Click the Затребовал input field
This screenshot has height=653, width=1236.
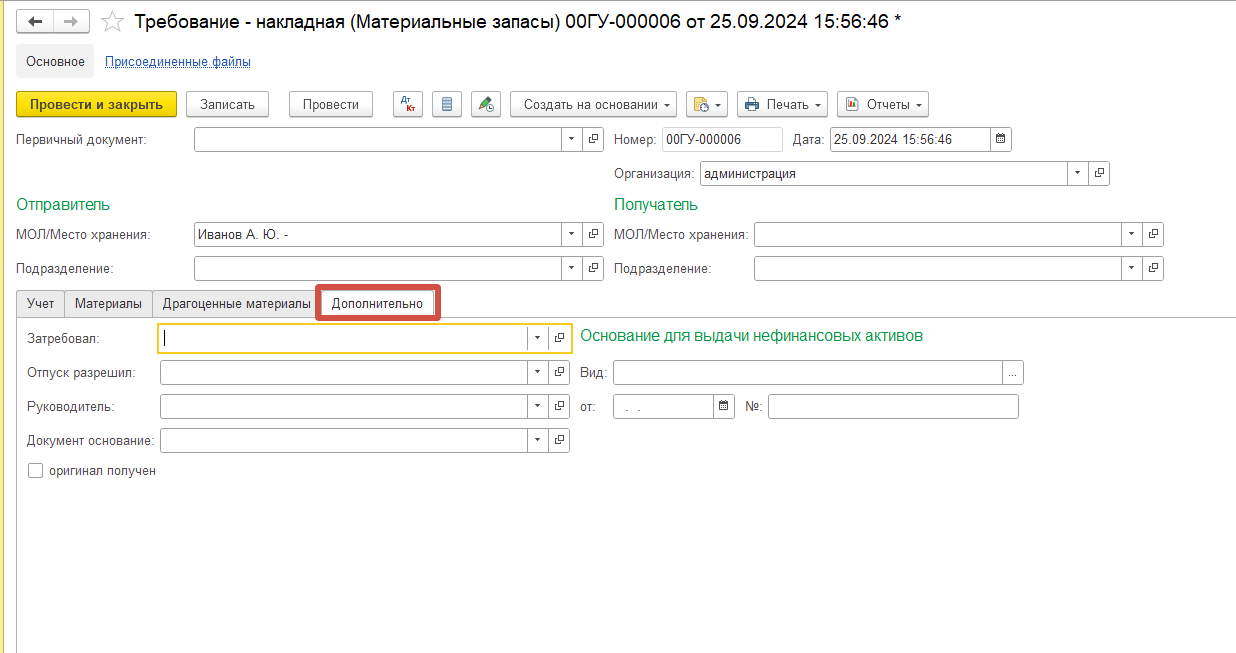point(344,338)
